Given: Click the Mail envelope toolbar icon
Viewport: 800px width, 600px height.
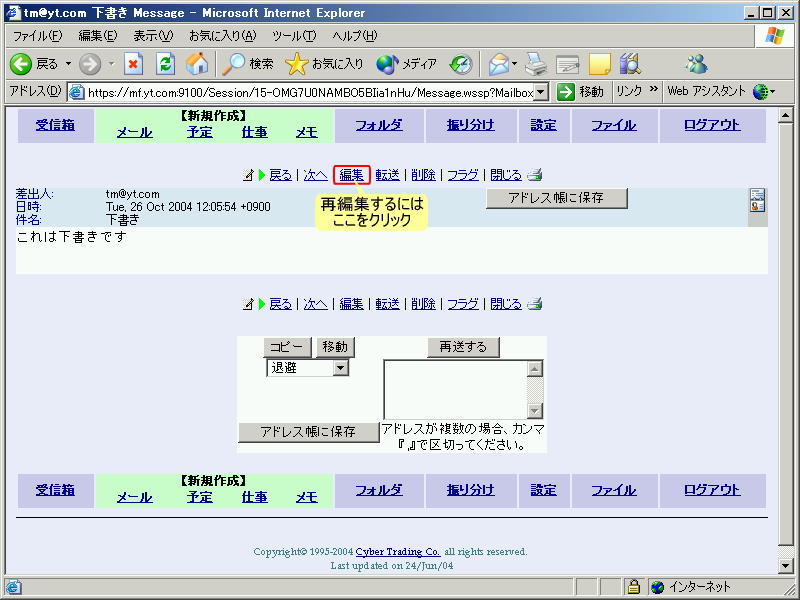Looking at the screenshot, I should (x=497, y=64).
